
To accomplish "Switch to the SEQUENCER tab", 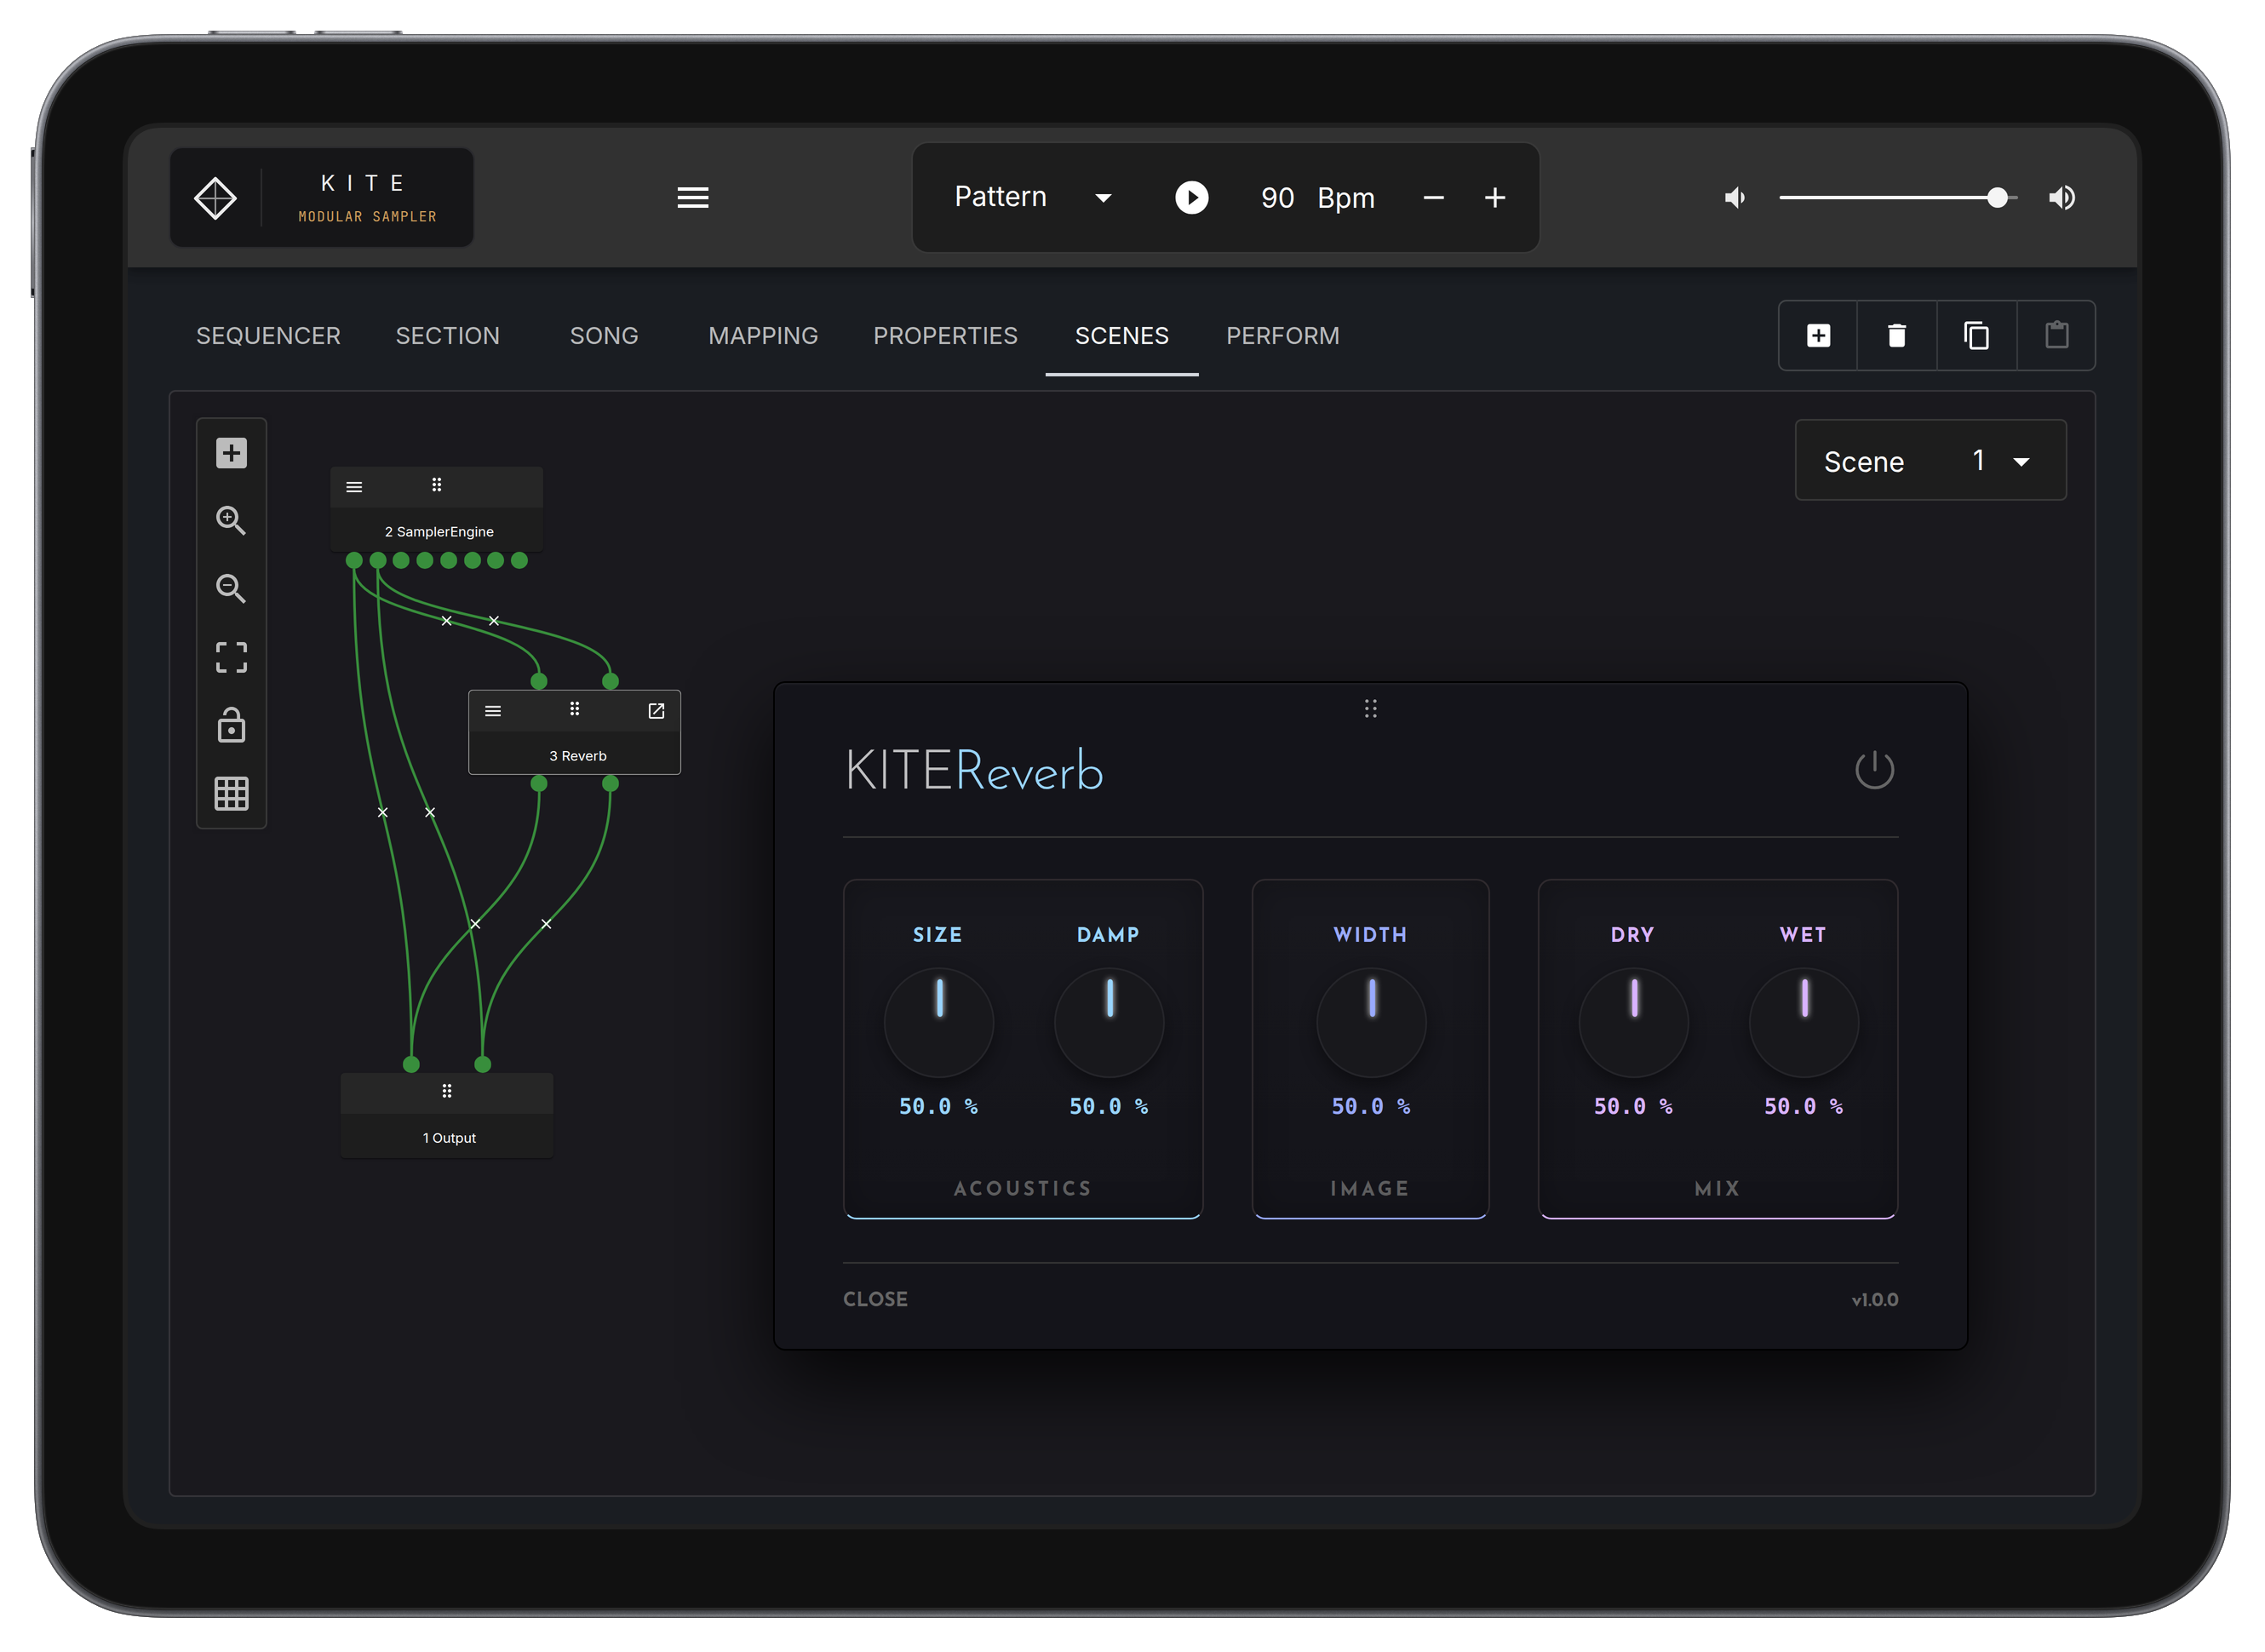I will (x=268, y=336).
